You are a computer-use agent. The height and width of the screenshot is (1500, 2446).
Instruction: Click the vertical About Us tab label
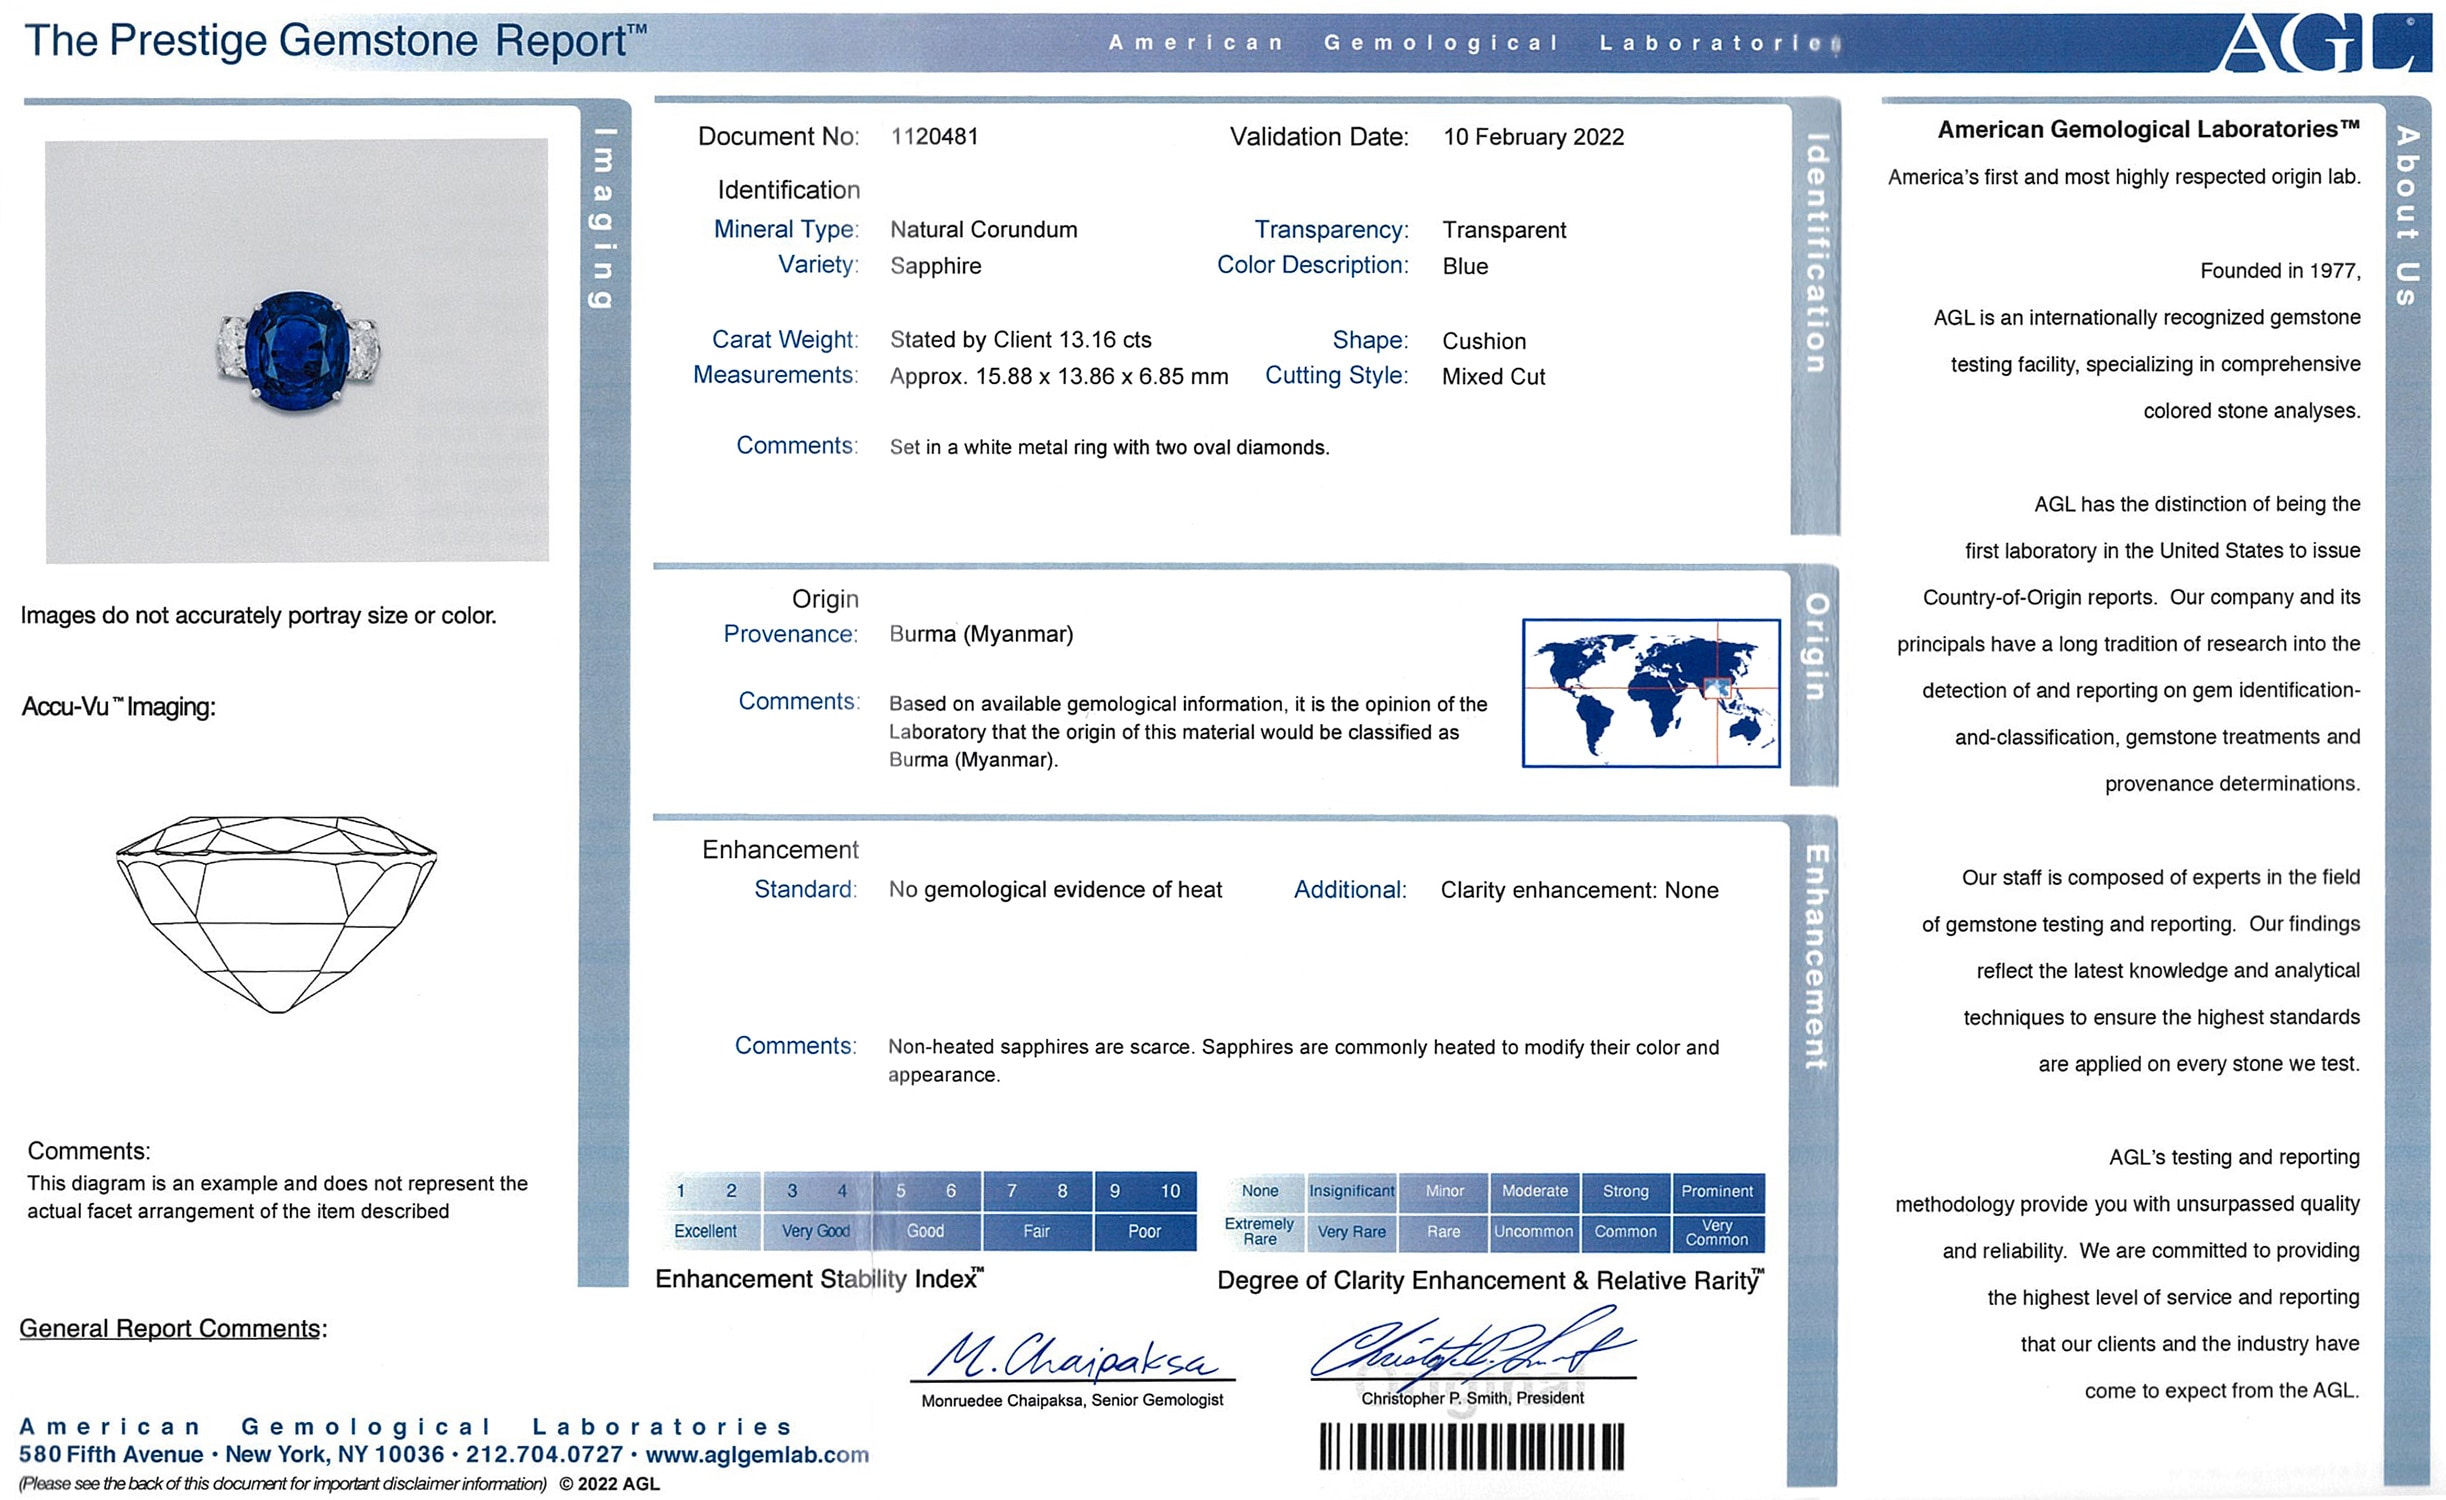pyautogui.click(x=2406, y=215)
